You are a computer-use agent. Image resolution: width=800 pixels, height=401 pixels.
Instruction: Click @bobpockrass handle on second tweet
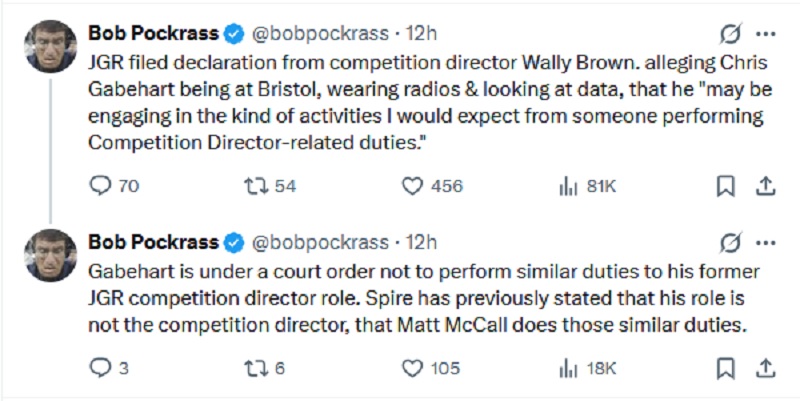(x=318, y=243)
